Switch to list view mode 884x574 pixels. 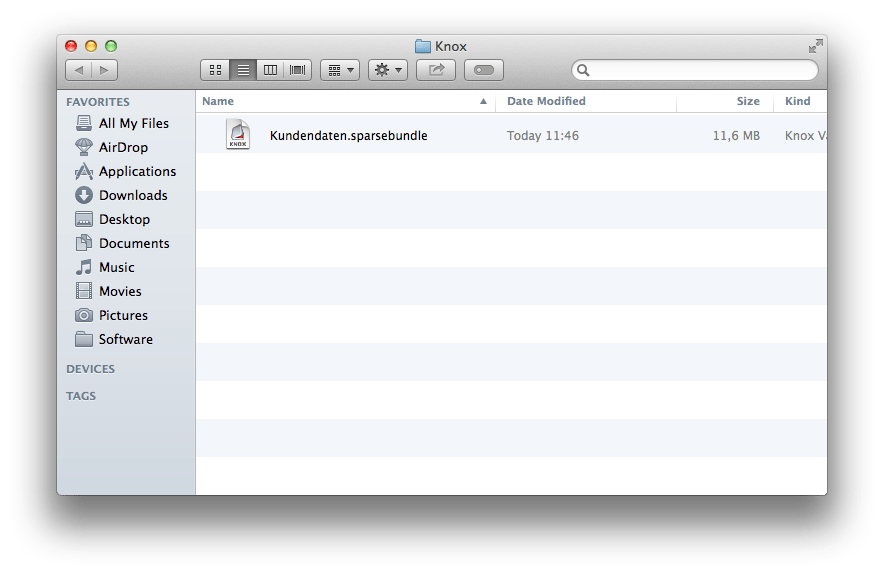243,70
